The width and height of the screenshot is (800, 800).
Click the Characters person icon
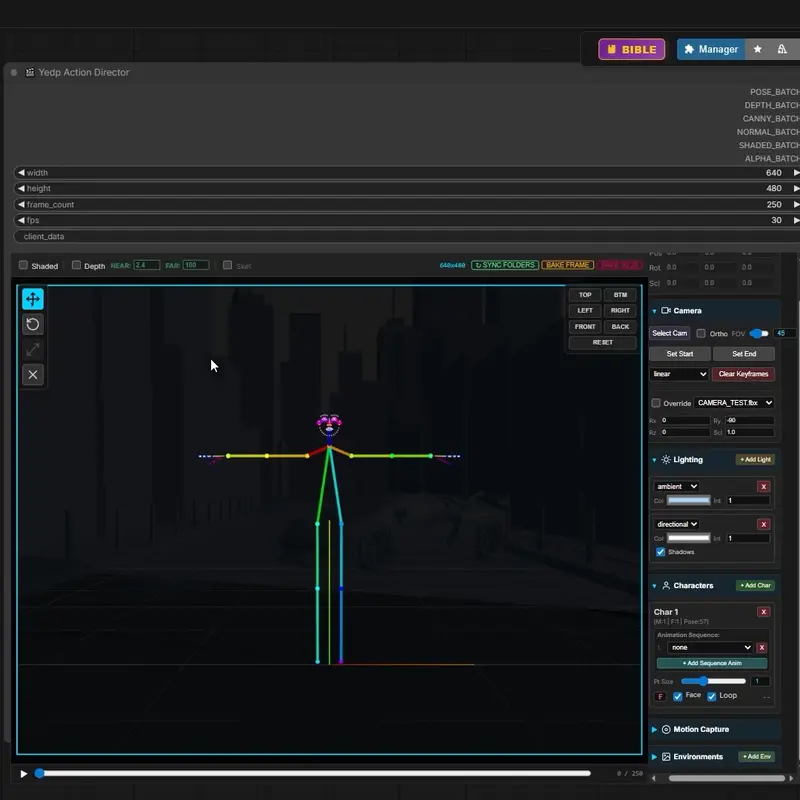[x=666, y=586]
